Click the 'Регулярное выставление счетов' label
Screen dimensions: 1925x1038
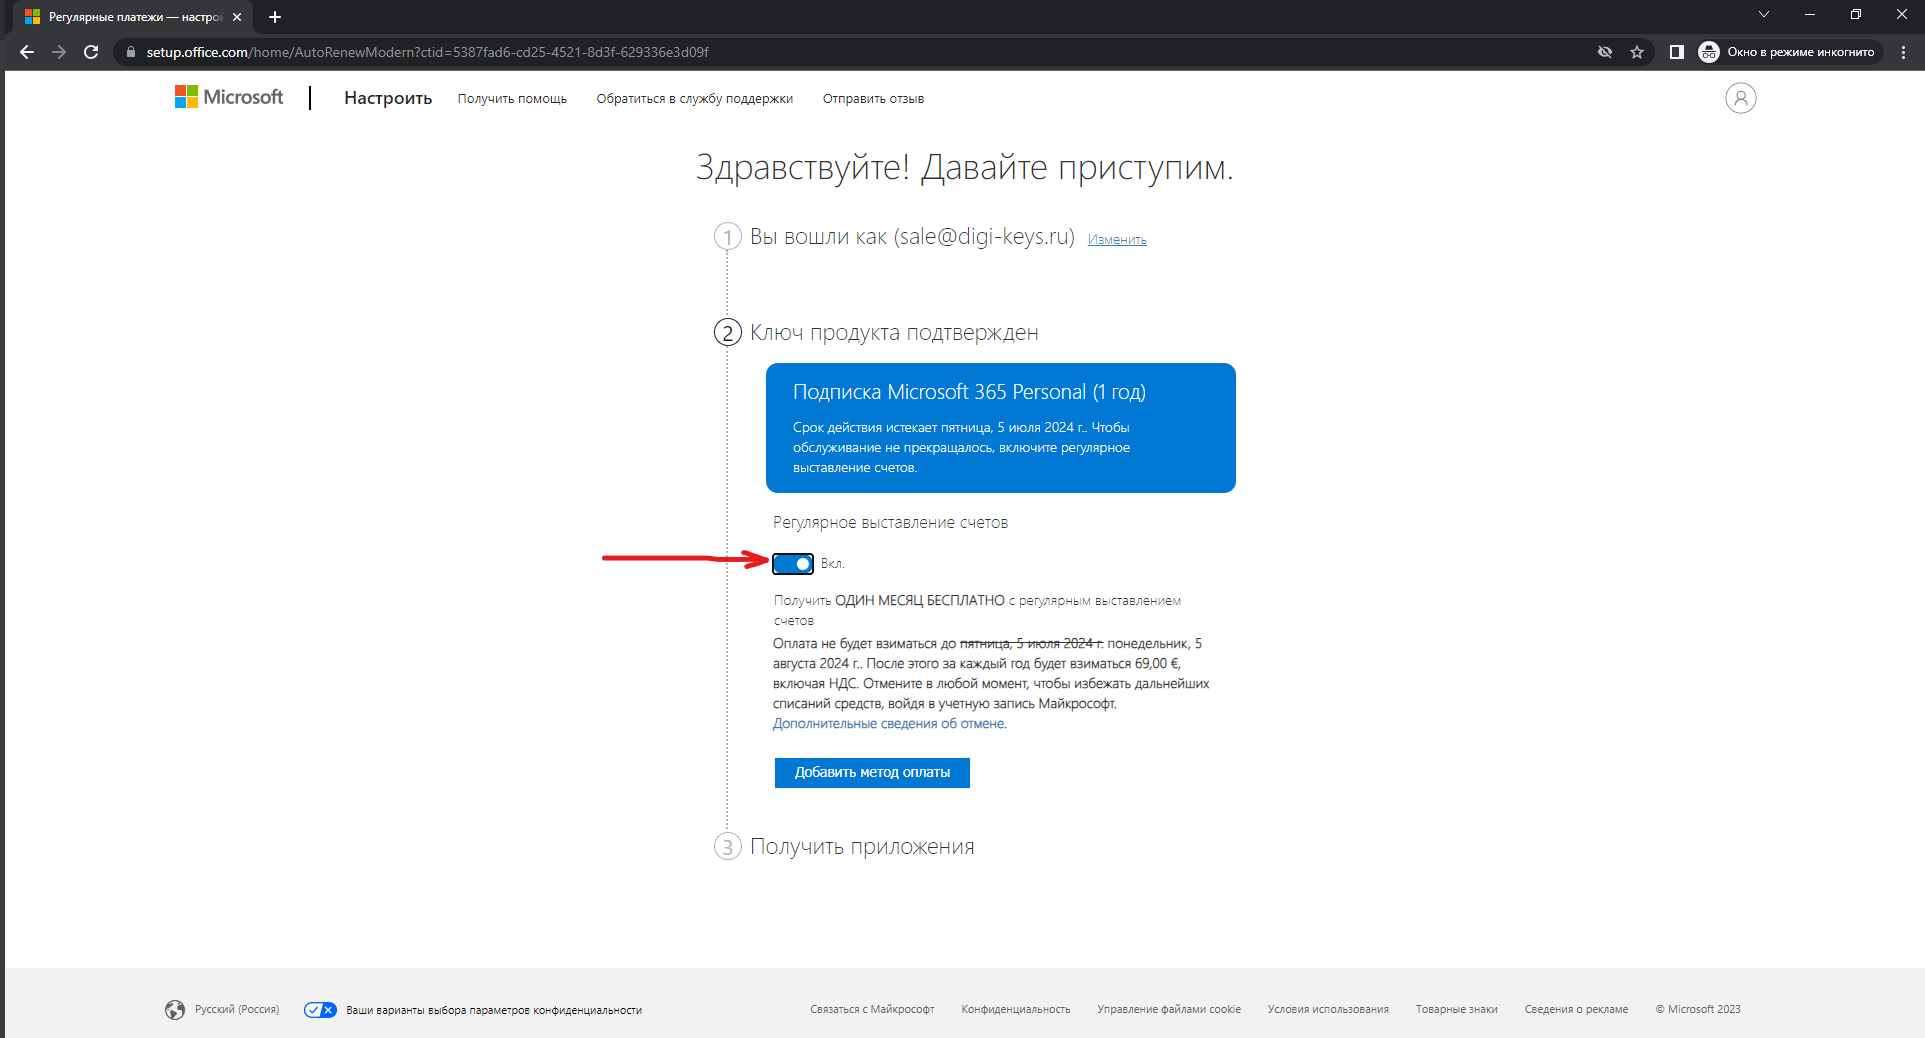[890, 523]
